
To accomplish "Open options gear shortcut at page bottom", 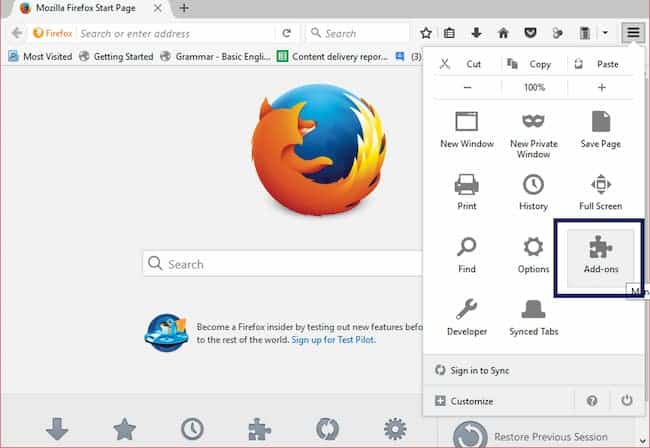I will point(395,429).
